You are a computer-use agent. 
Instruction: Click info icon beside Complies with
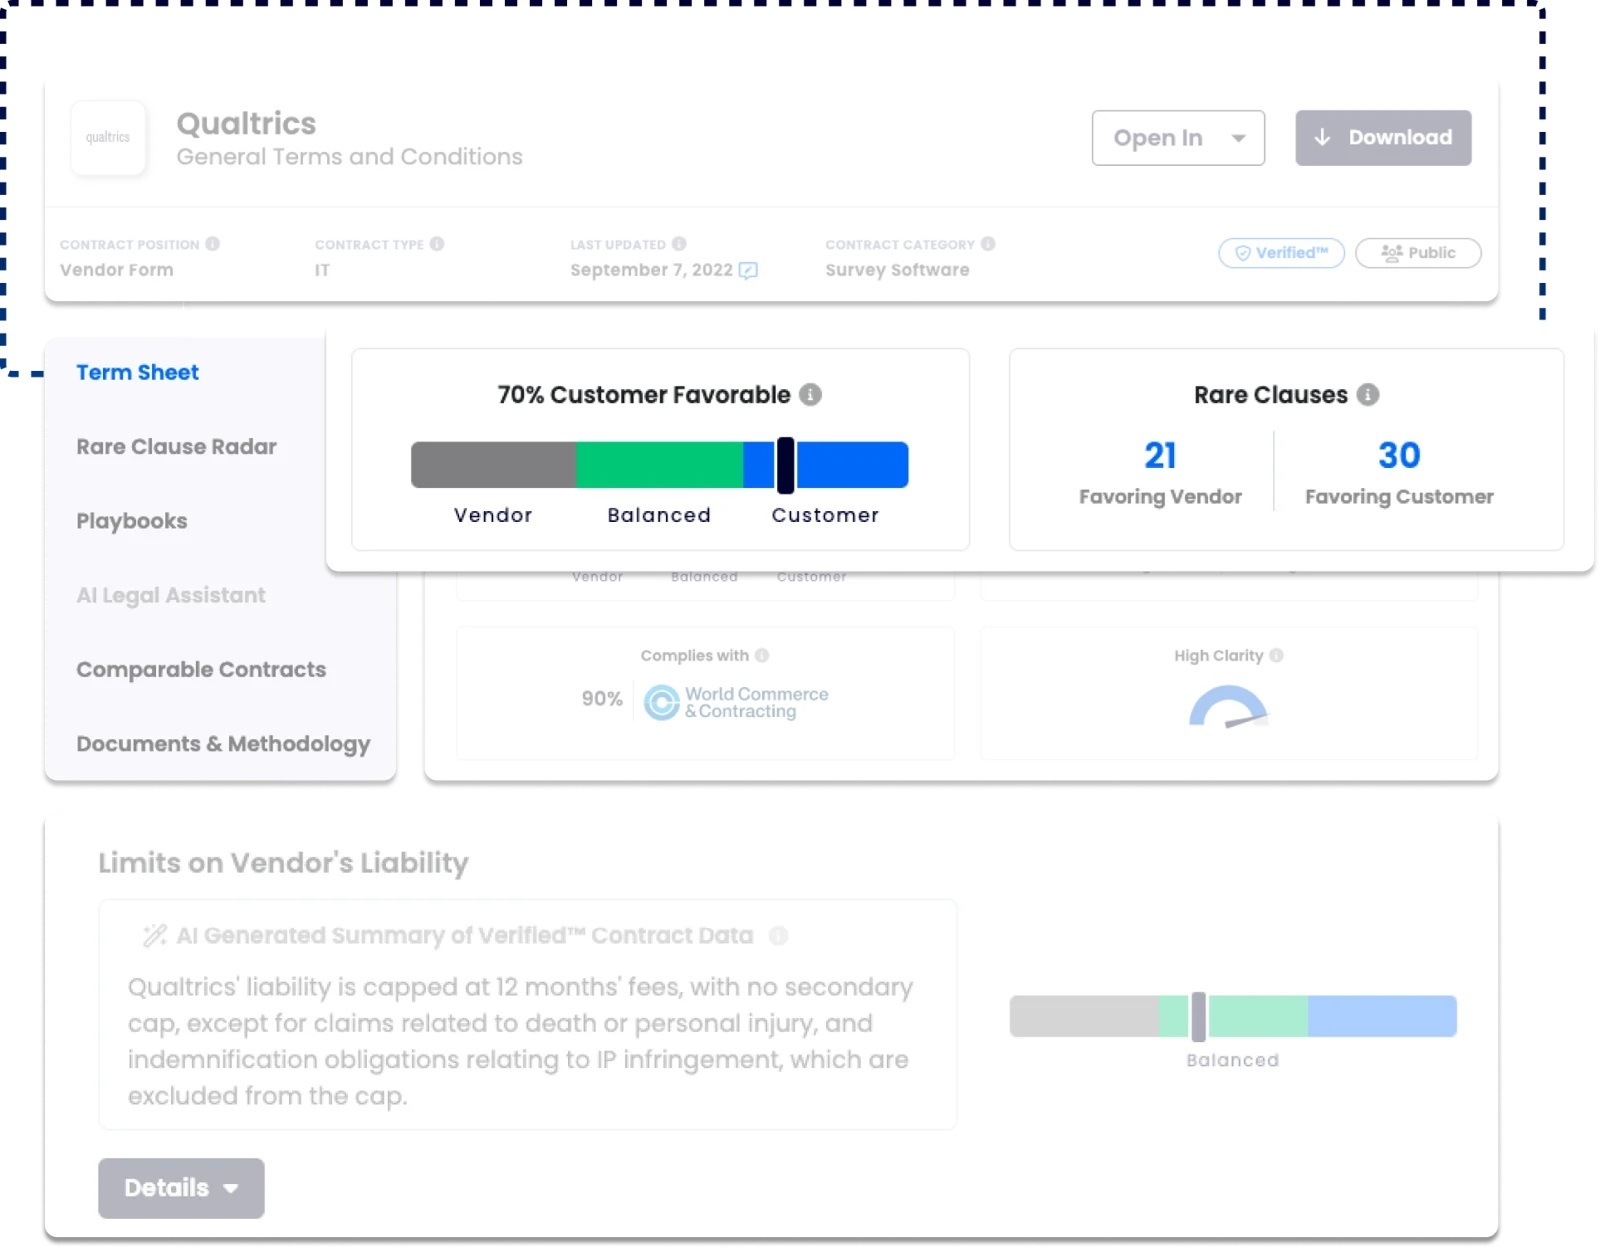762,656
